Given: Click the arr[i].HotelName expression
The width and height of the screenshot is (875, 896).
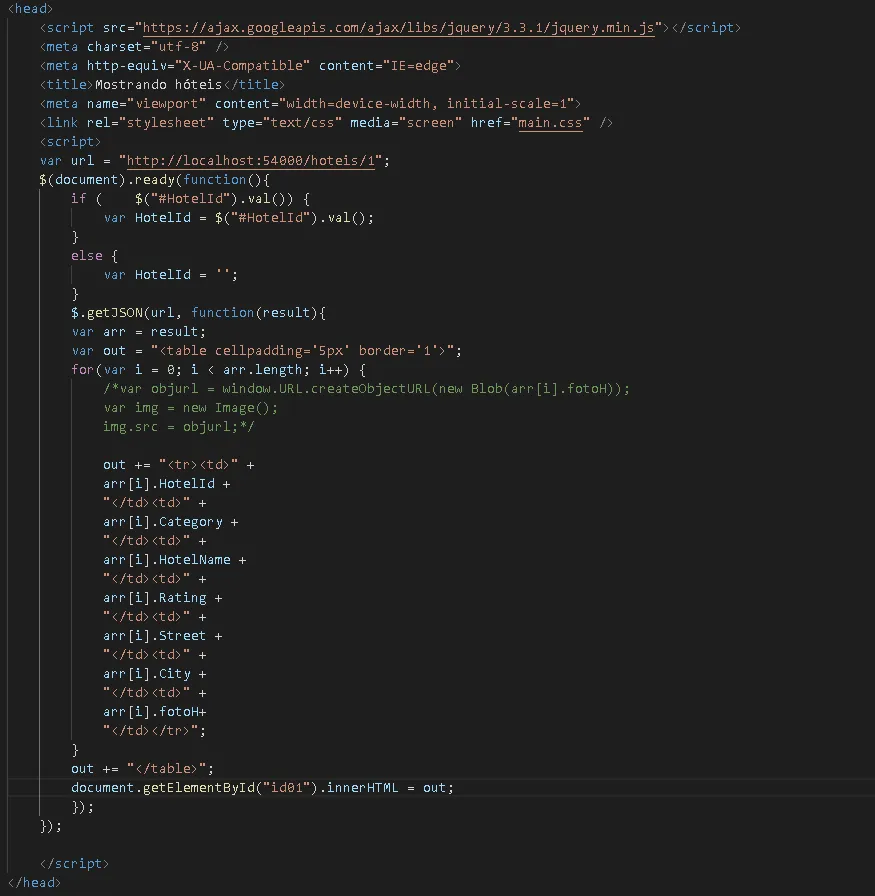Looking at the screenshot, I should (166, 560).
